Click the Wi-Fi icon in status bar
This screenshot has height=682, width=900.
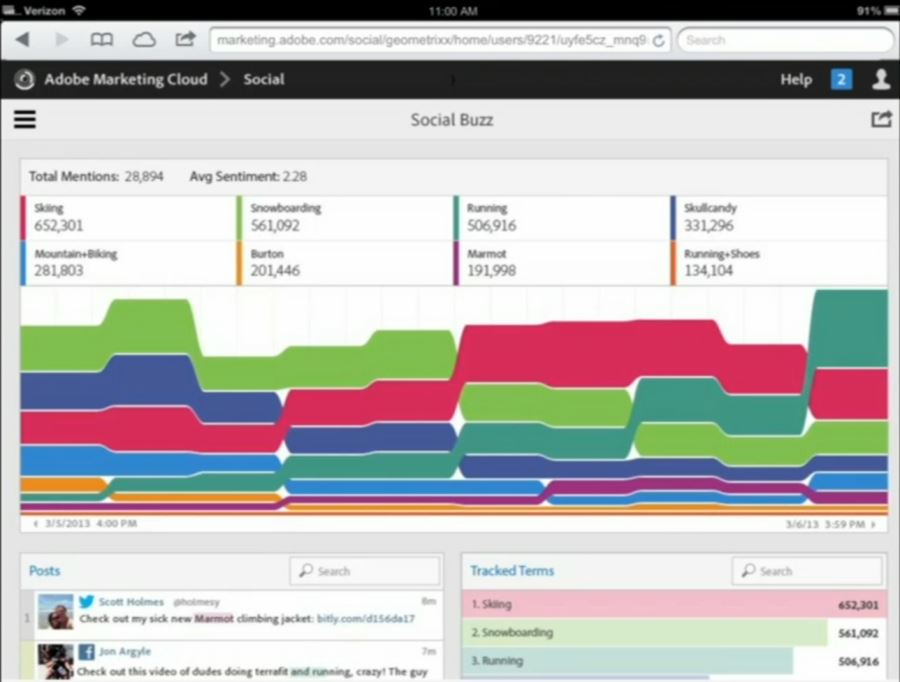coord(79,10)
